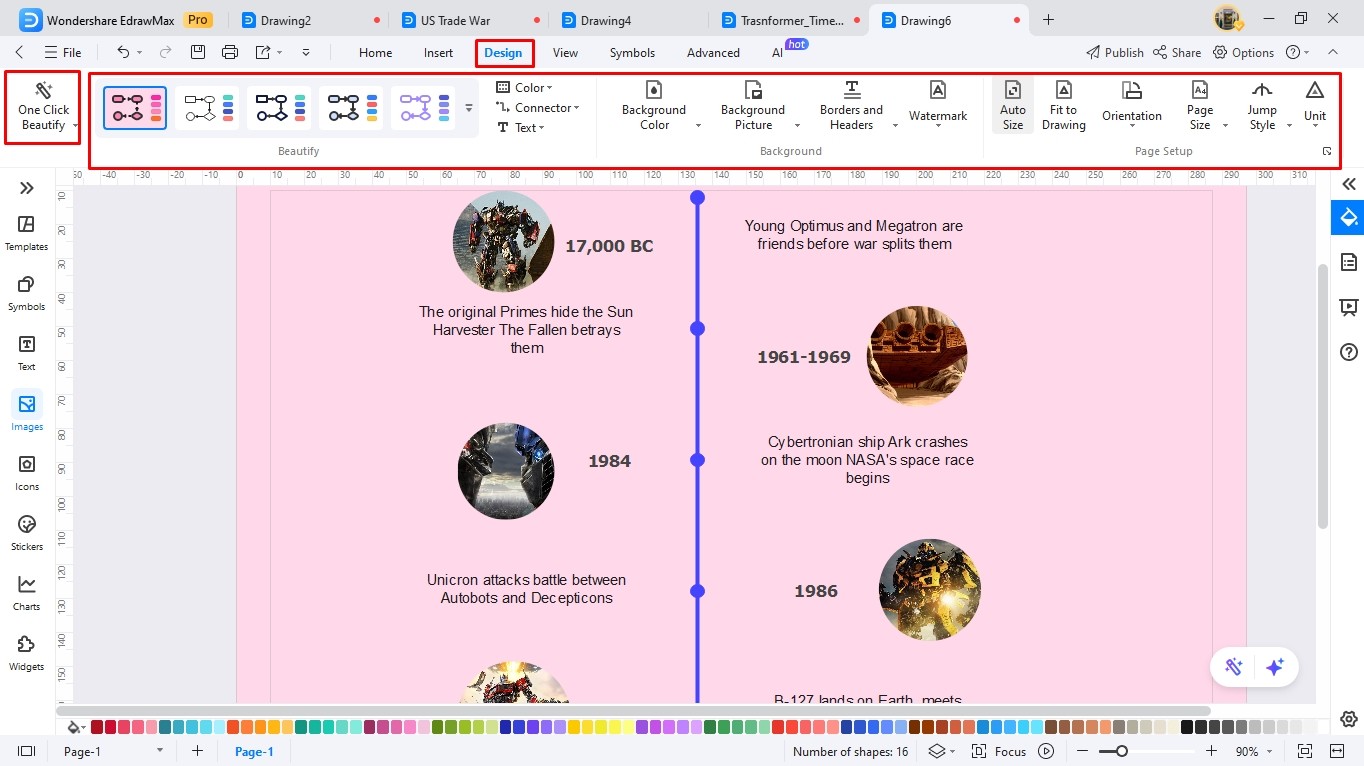Click the Fill style icon in right panel
Image resolution: width=1364 pixels, height=766 pixels.
(x=1348, y=217)
